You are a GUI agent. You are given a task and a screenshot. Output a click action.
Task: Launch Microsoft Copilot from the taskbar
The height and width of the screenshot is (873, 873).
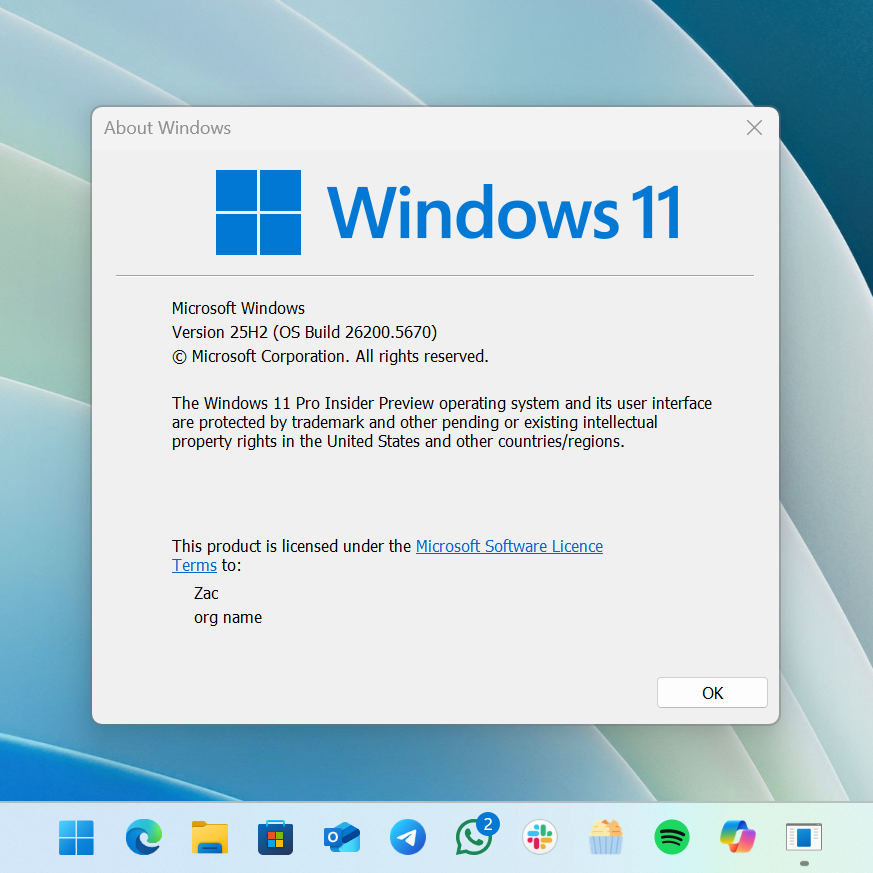tap(737, 837)
